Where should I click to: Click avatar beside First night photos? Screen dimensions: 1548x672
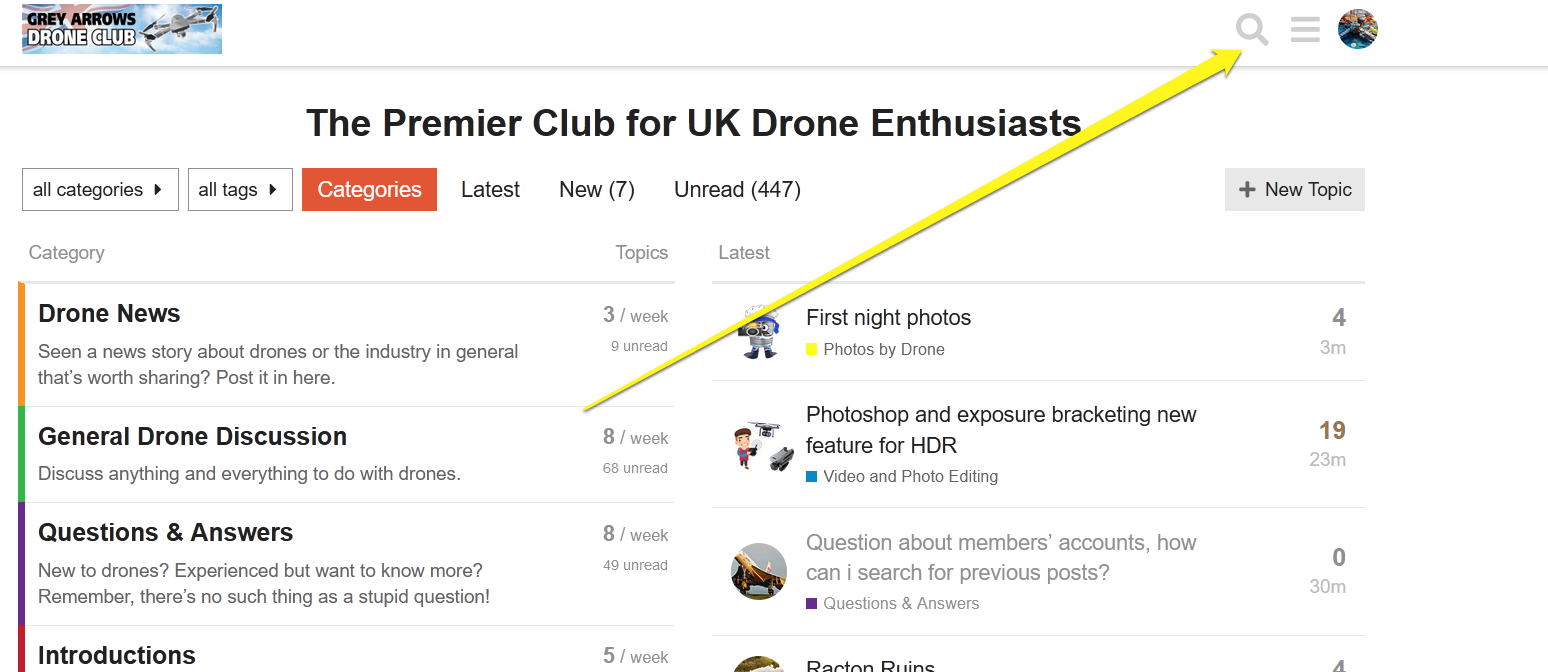click(759, 332)
